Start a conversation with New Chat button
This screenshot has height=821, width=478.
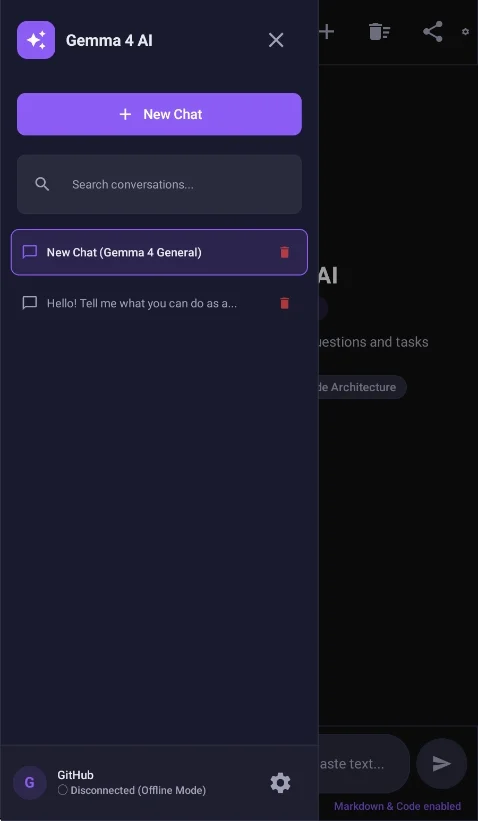tap(159, 114)
